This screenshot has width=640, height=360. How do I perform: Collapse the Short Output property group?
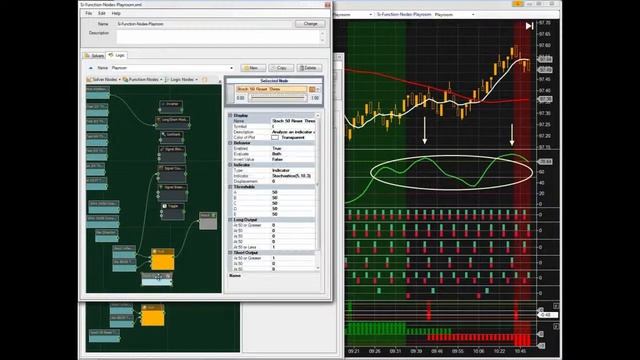pos(230,253)
